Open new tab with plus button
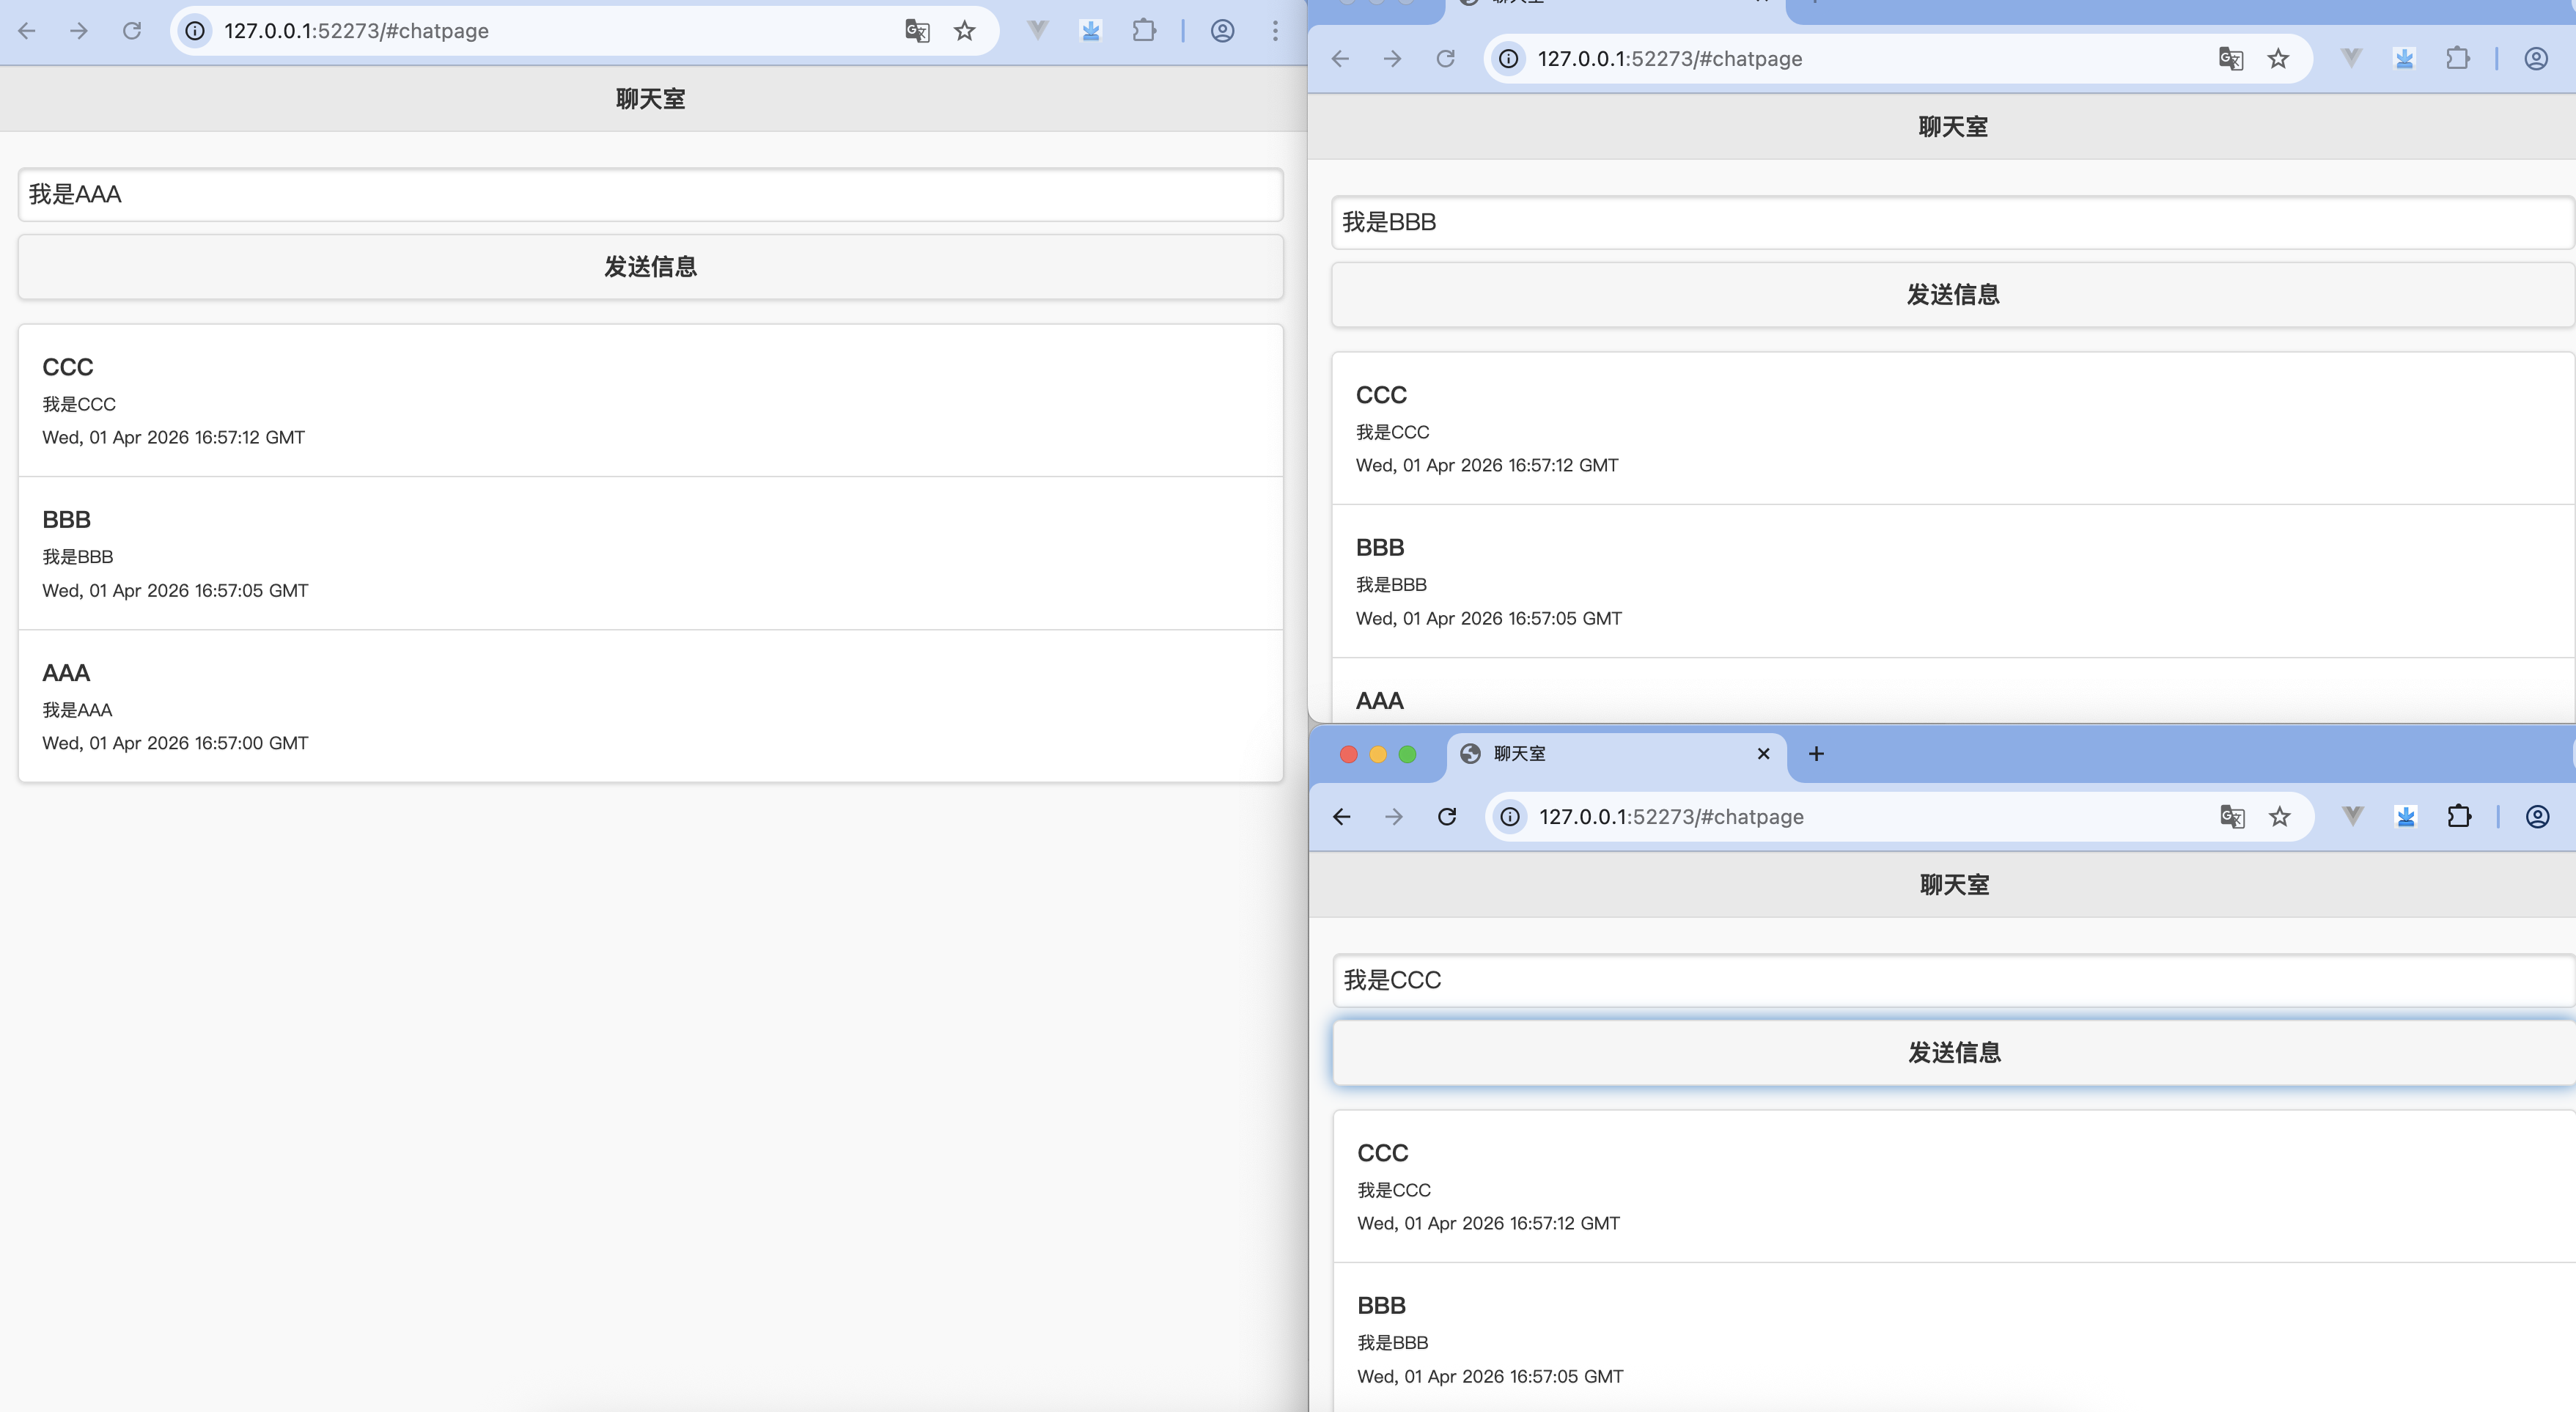The image size is (2576, 1412). pos(1816,754)
